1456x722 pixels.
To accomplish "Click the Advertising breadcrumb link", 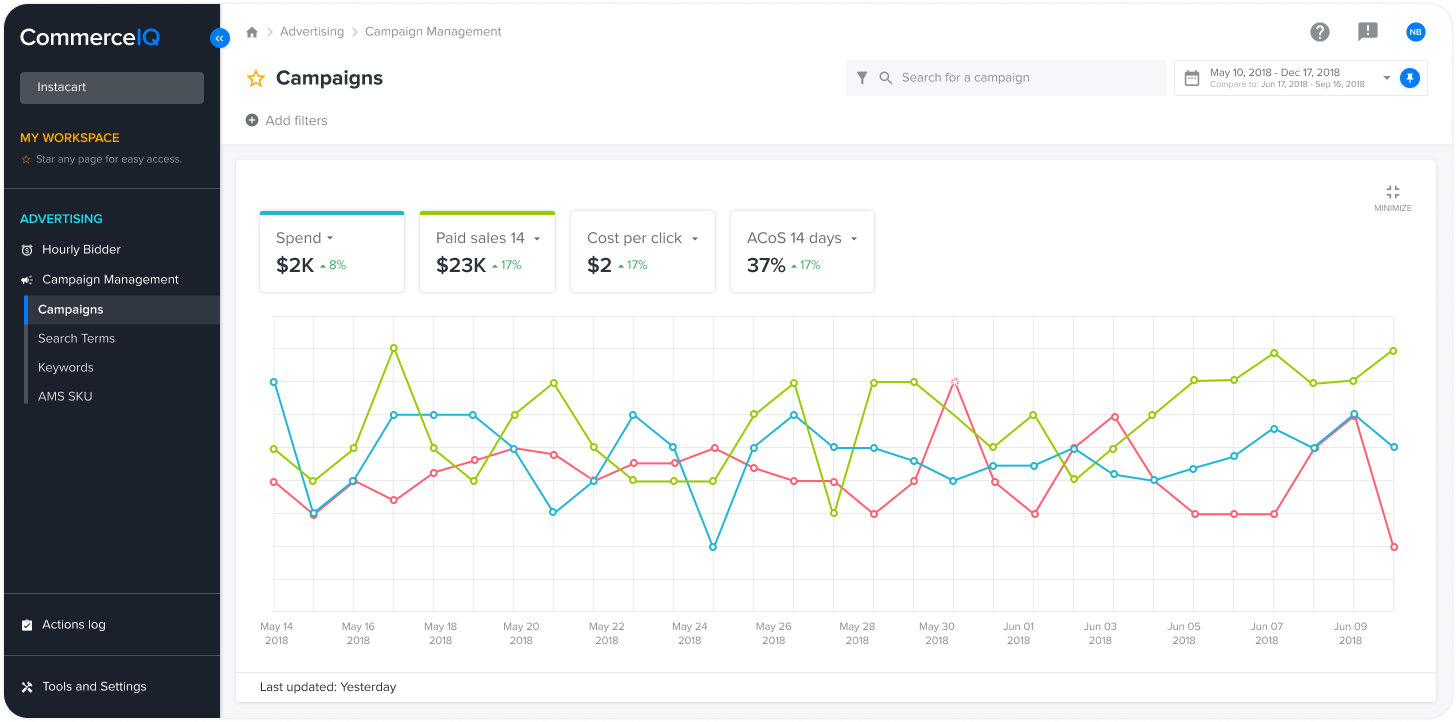I will coord(312,32).
